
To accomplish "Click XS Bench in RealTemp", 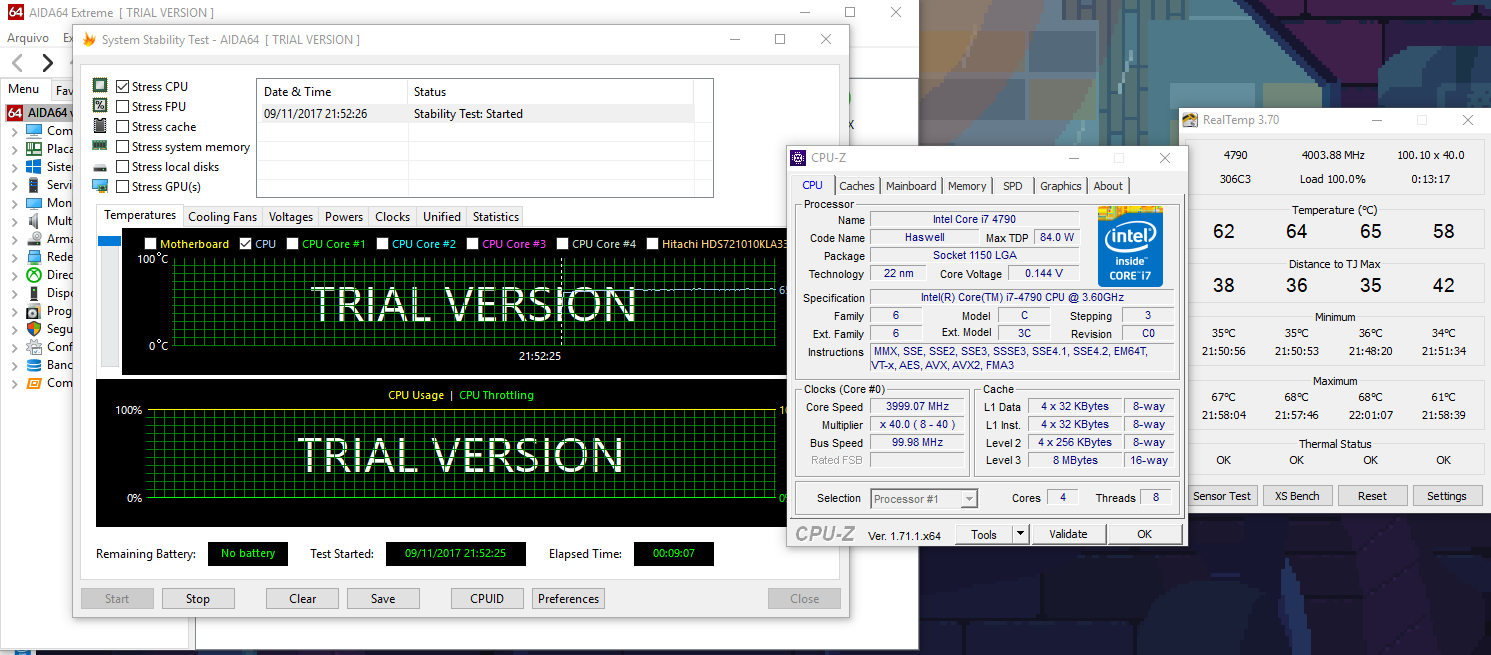I will pos(1297,496).
